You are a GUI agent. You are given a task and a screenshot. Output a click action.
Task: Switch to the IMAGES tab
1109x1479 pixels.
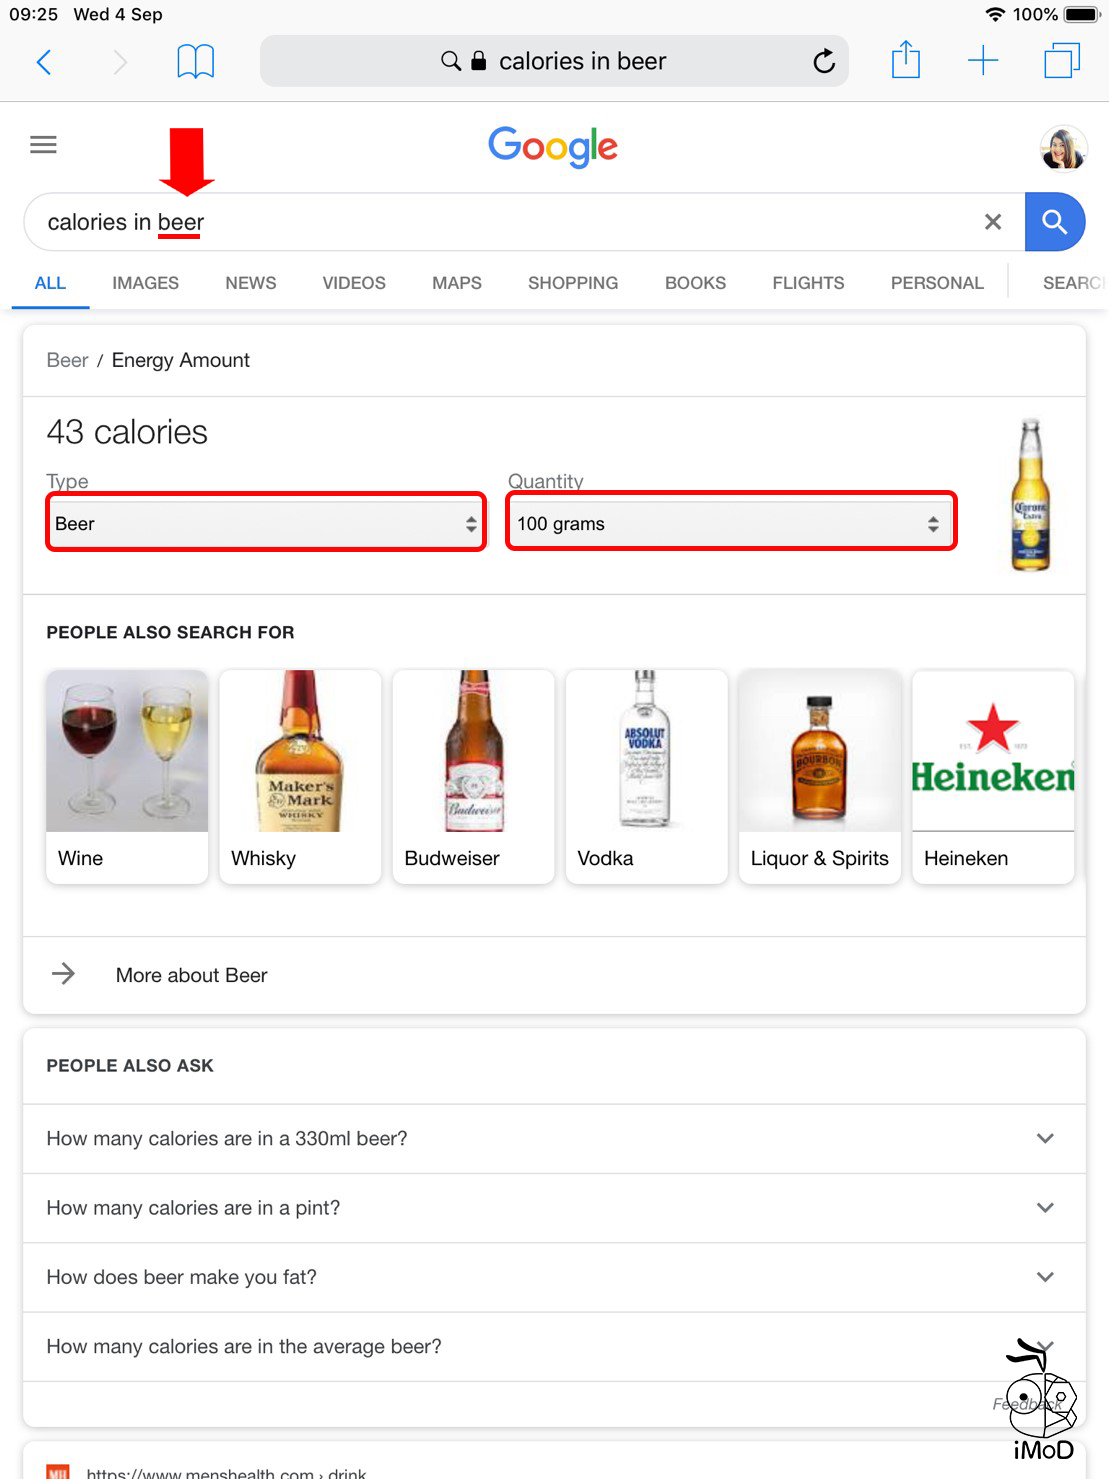(144, 283)
